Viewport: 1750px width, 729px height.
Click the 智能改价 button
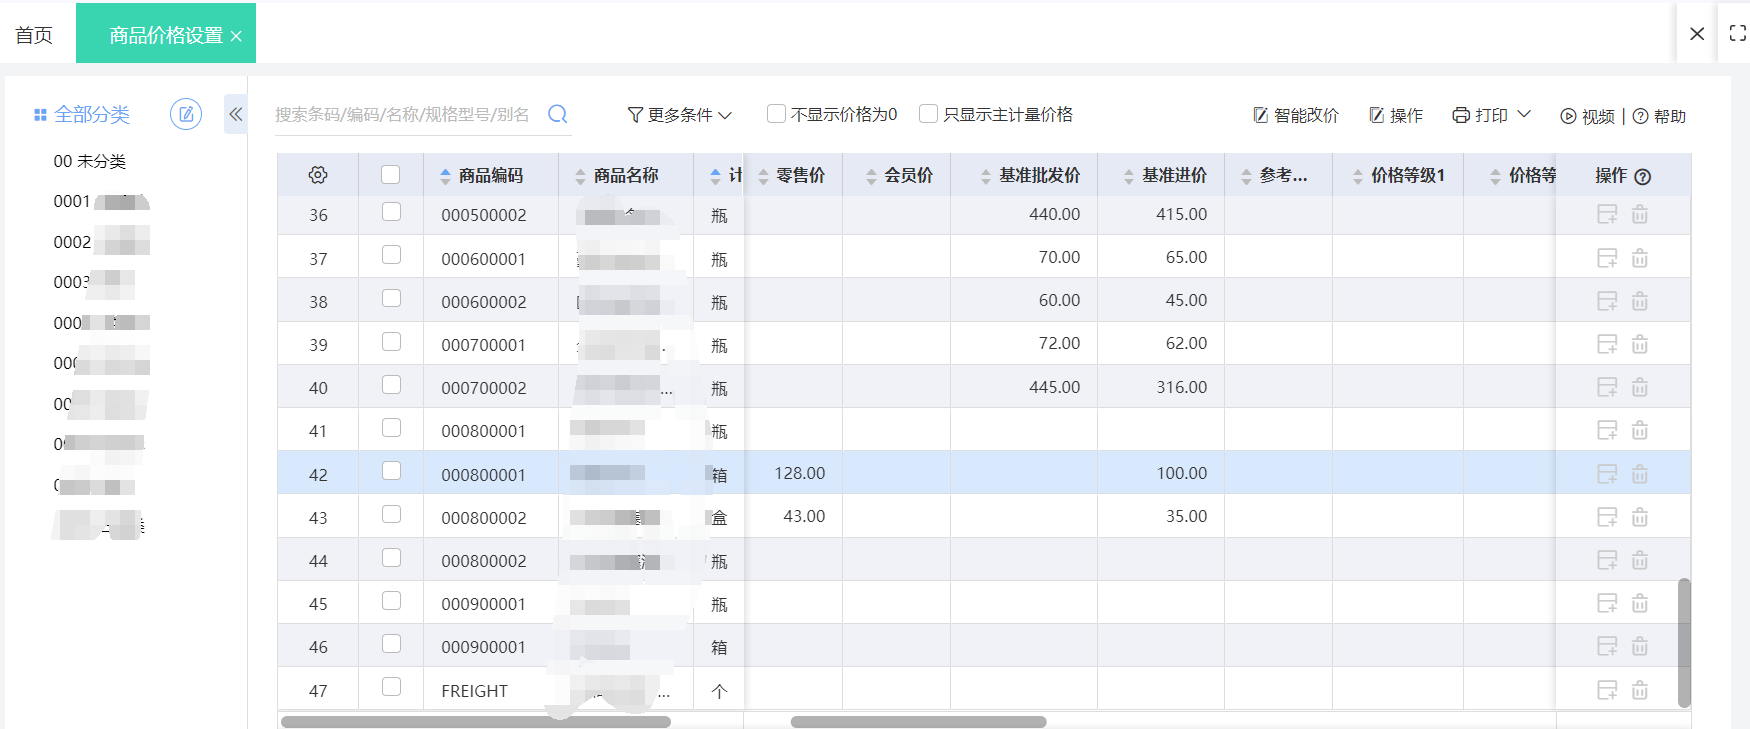[x=1296, y=116]
